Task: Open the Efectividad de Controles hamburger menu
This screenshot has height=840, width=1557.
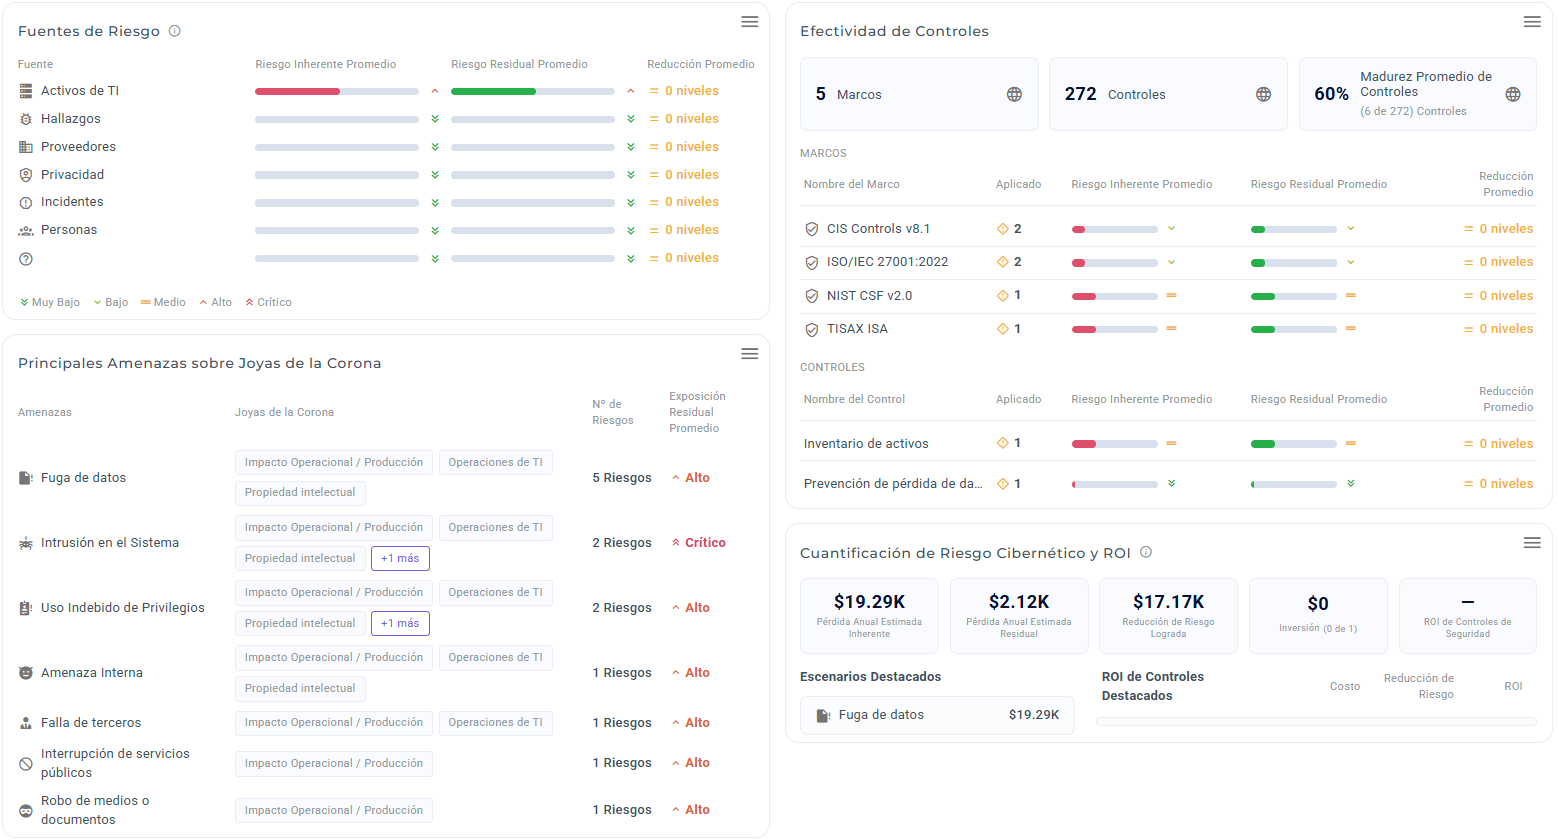Action: [1532, 22]
